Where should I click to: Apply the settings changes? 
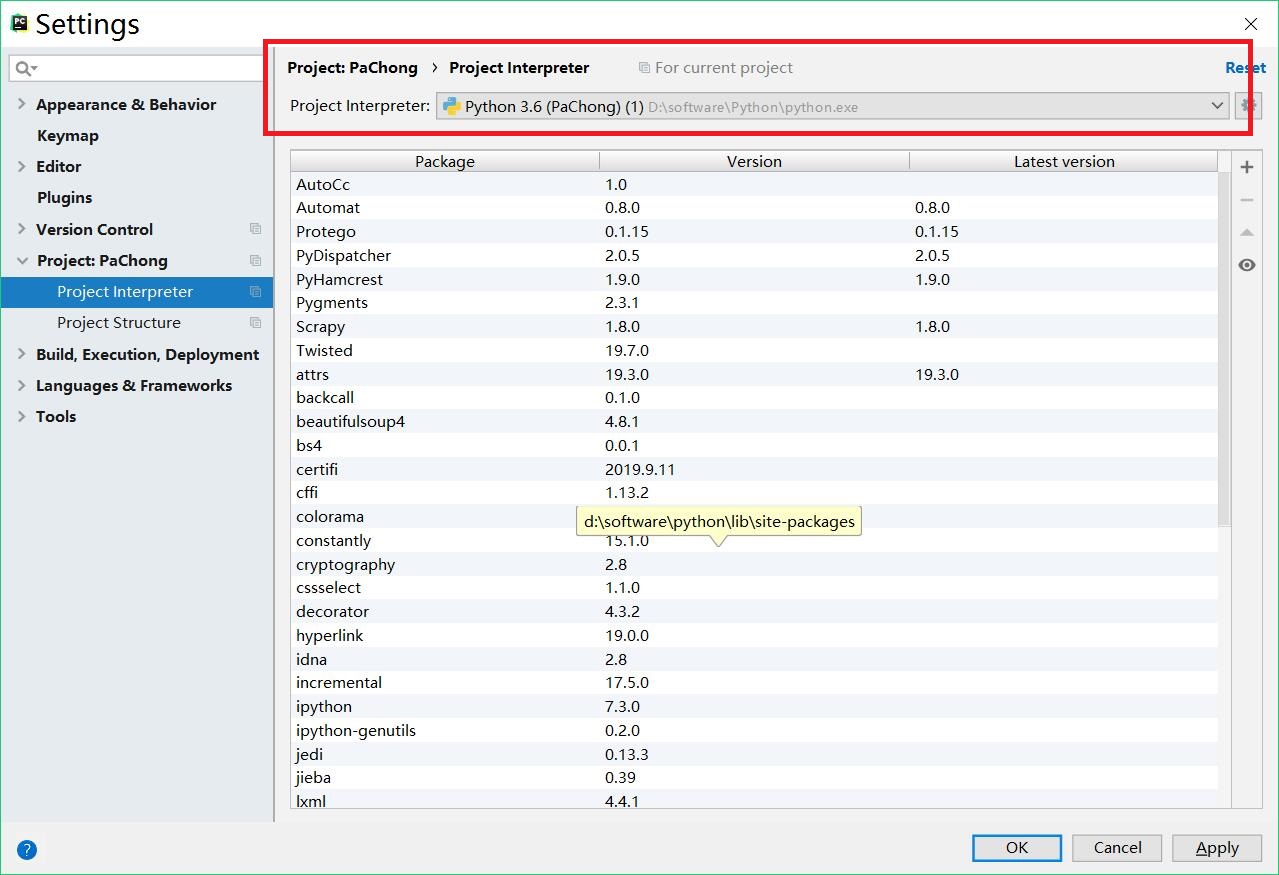(1216, 847)
